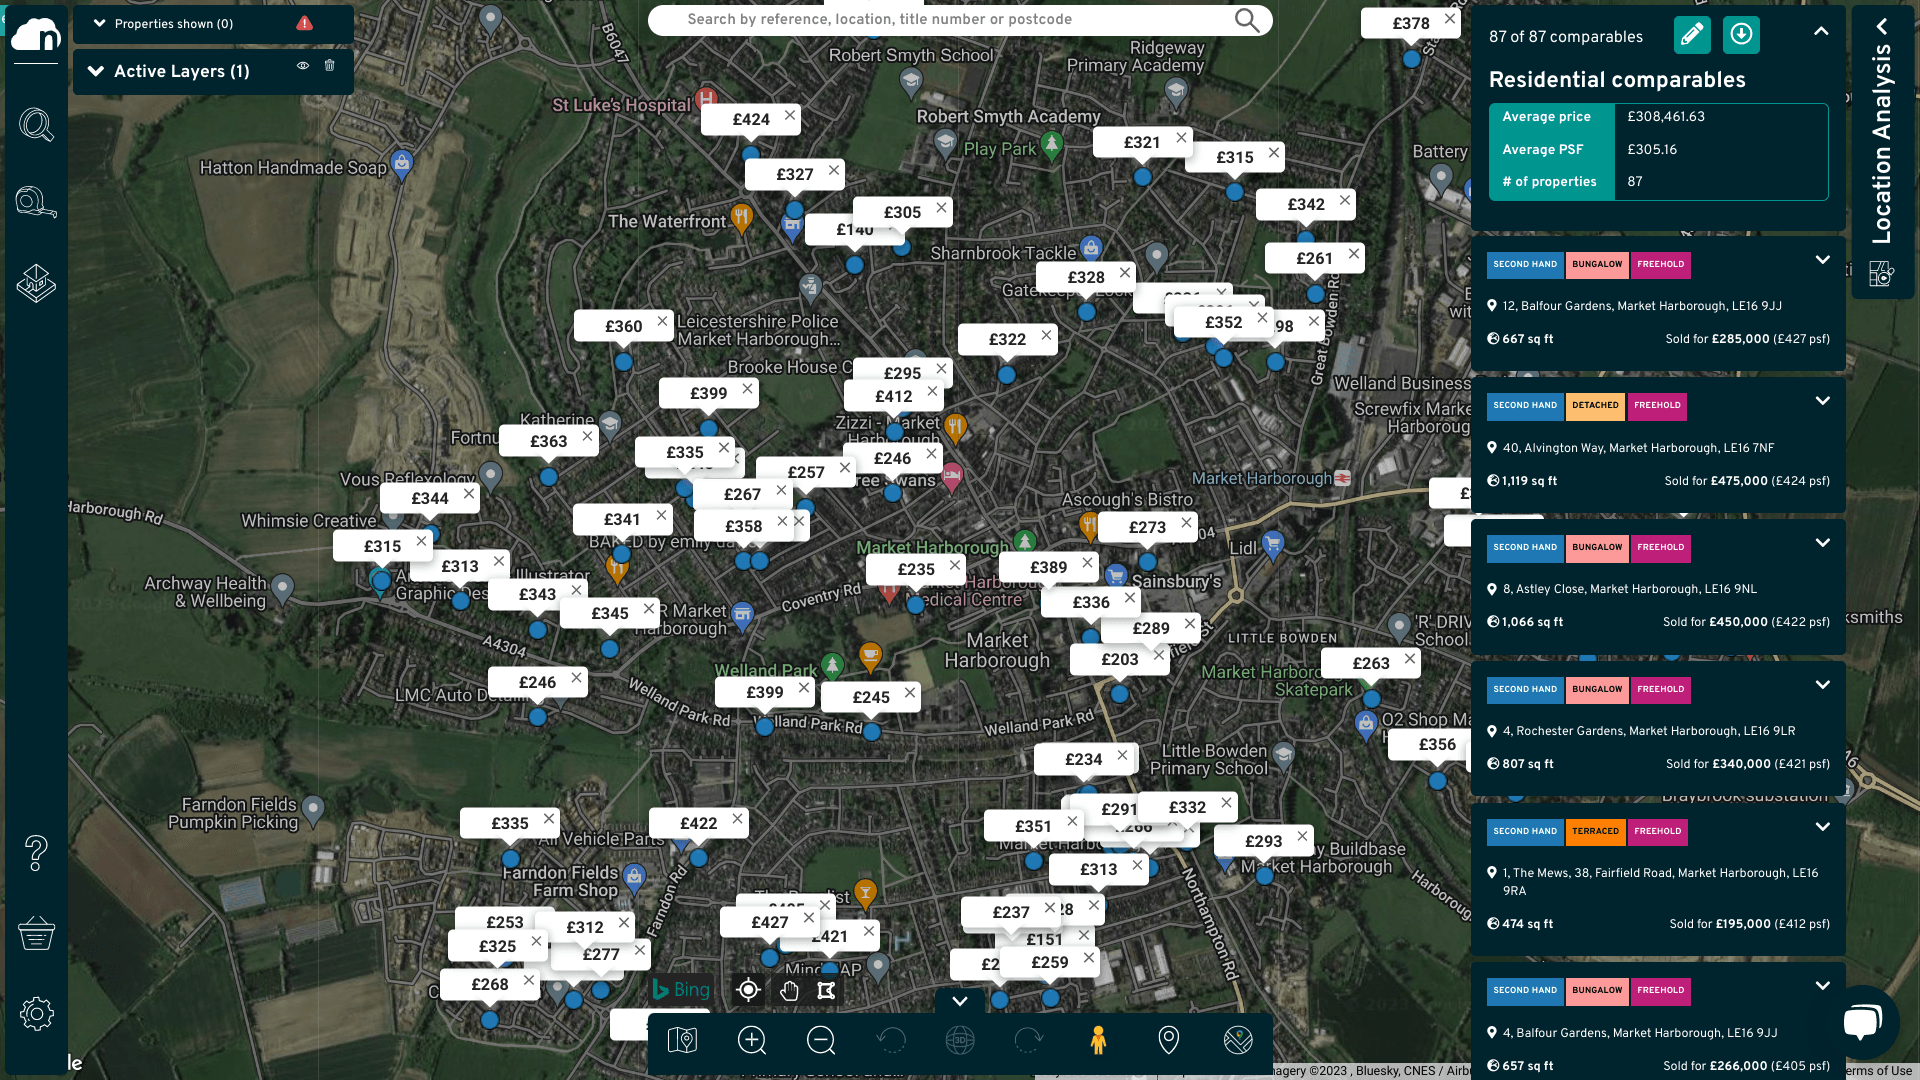Image resolution: width=1920 pixels, height=1080 pixels.
Task: Open the basket icon in sidebar
Action: pyautogui.click(x=36, y=933)
